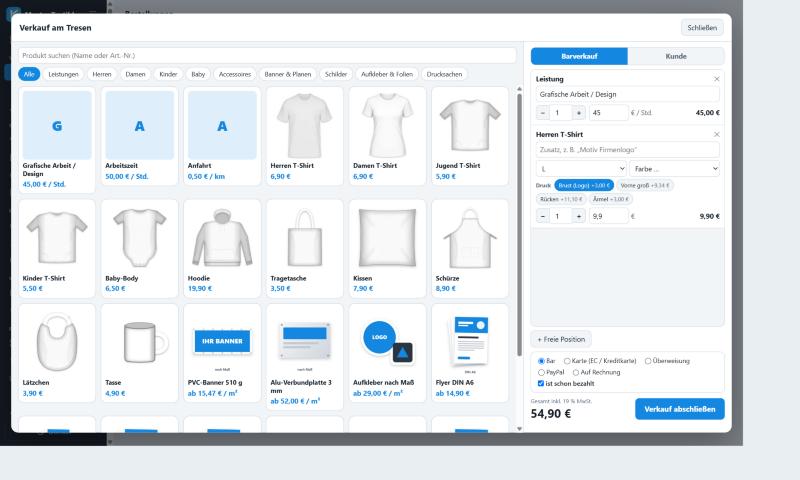Select PayPal payment method
Image resolution: width=800 pixels, height=480 pixels.
[x=541, y=372]
